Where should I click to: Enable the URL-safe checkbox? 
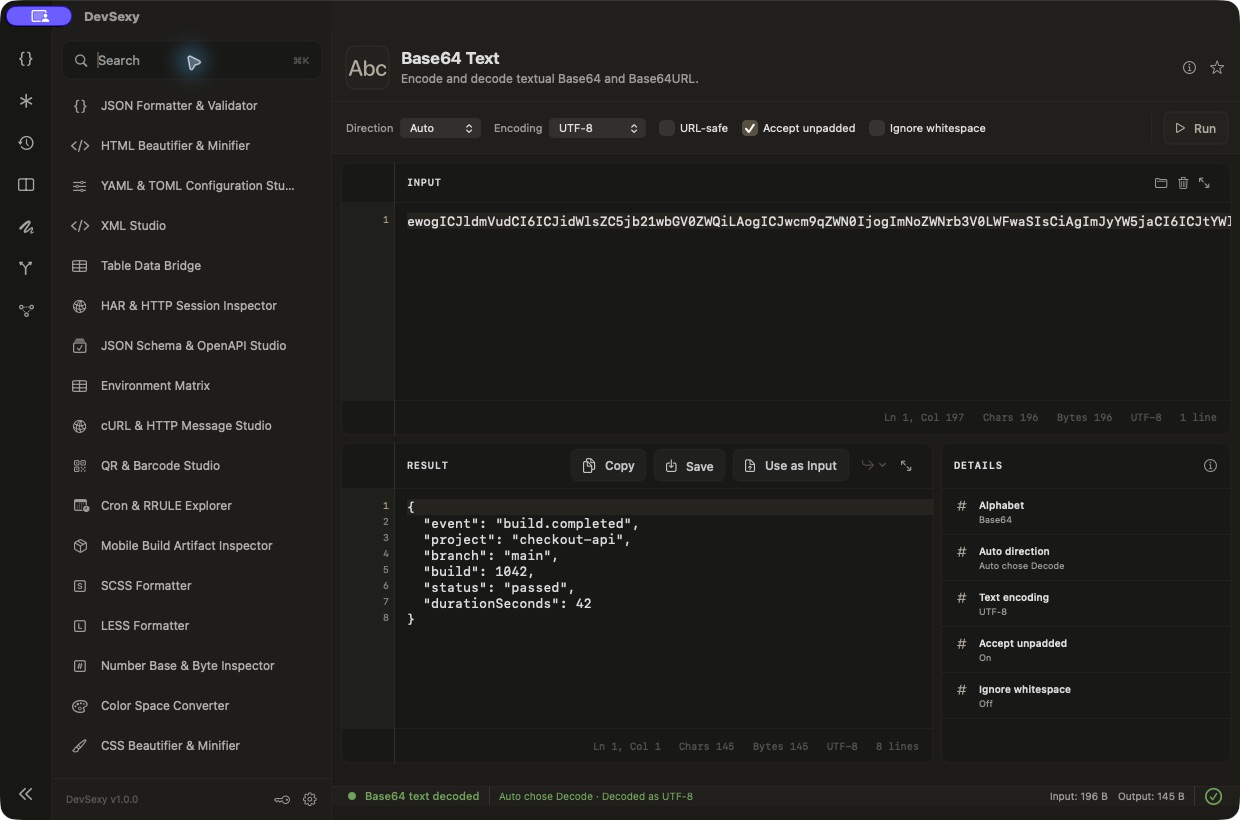click(667, 128)
